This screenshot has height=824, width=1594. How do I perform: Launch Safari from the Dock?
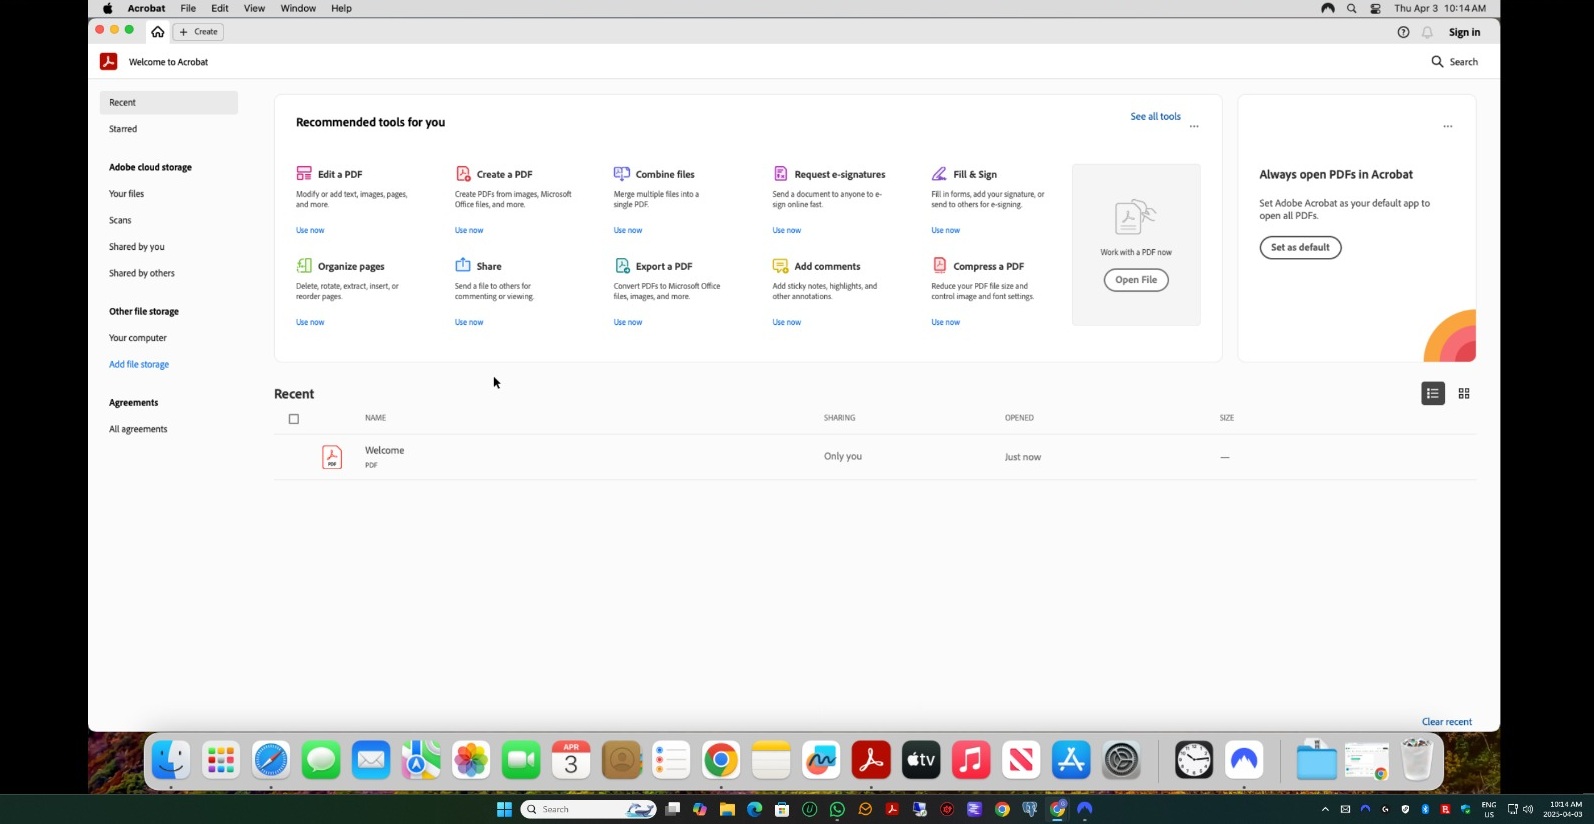[x=271, y=760]
